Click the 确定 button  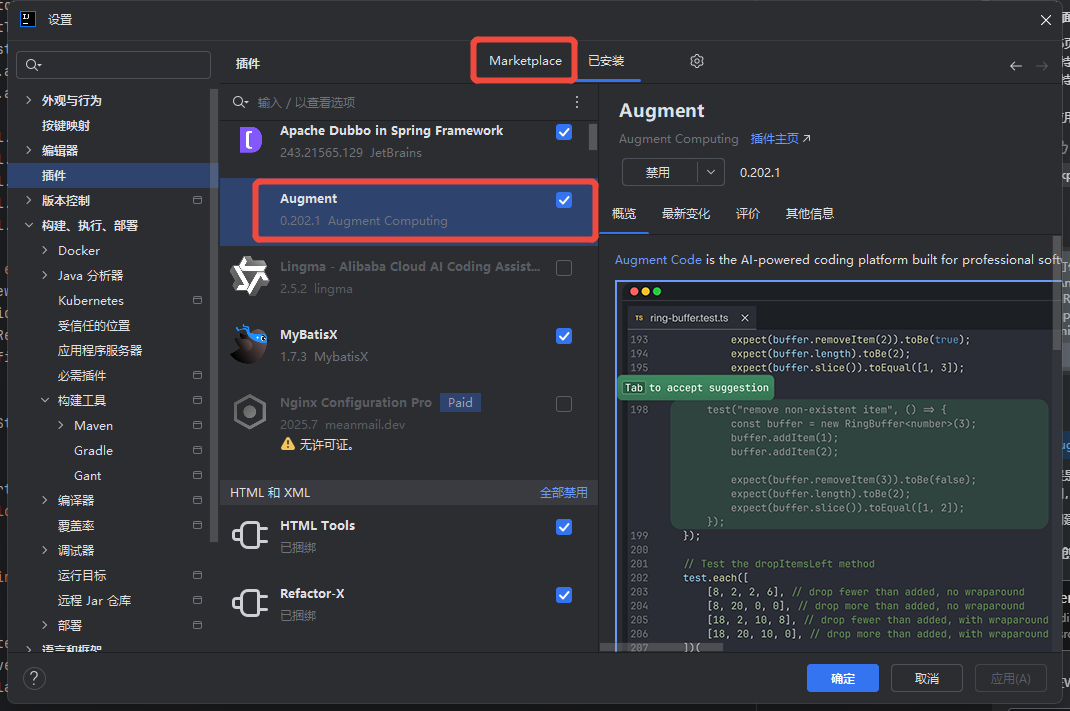pyautogui.click(x=843, y=678)
